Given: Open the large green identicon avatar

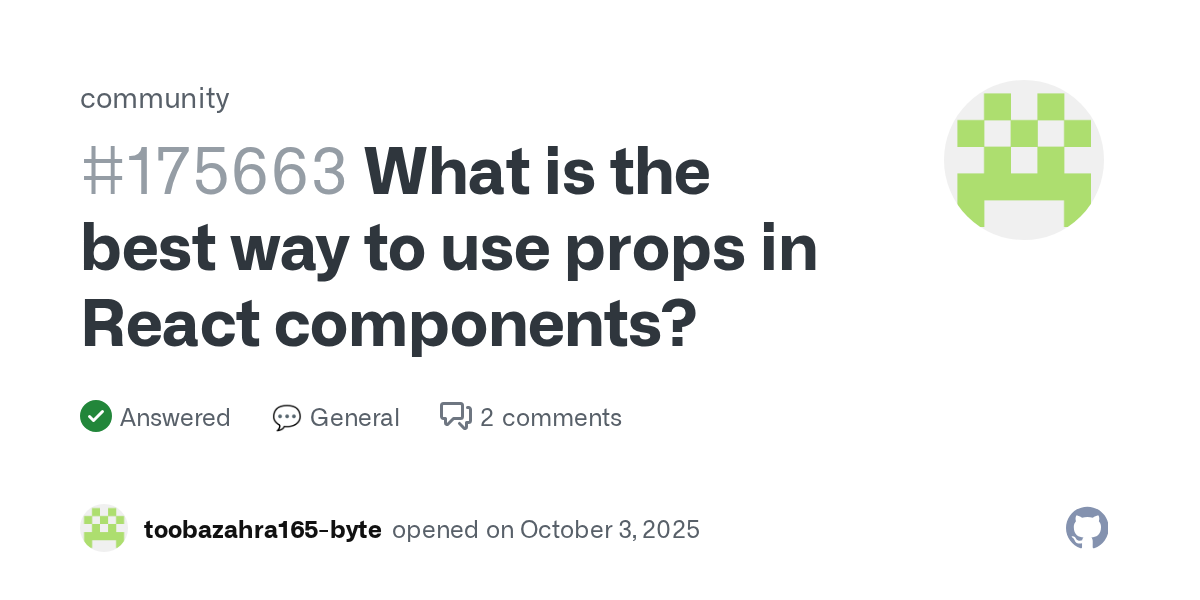Looking at the screenshot, I should pos(1023,160).
